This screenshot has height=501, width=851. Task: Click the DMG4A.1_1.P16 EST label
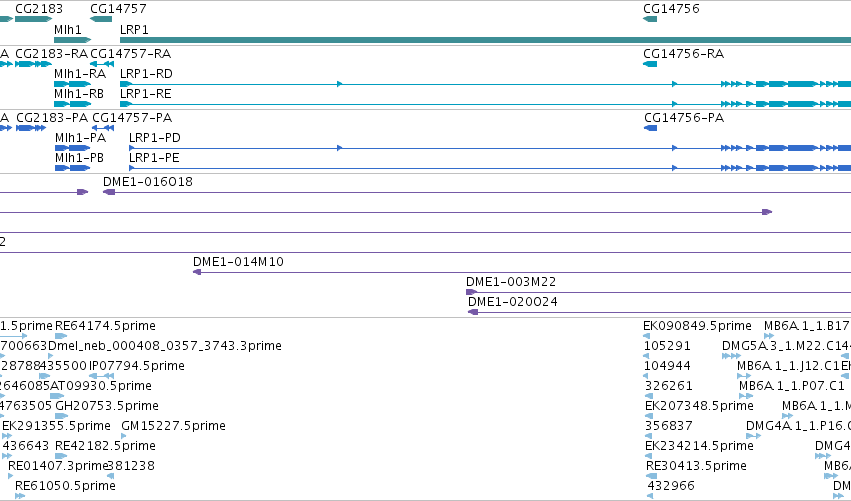coord(796,426)
